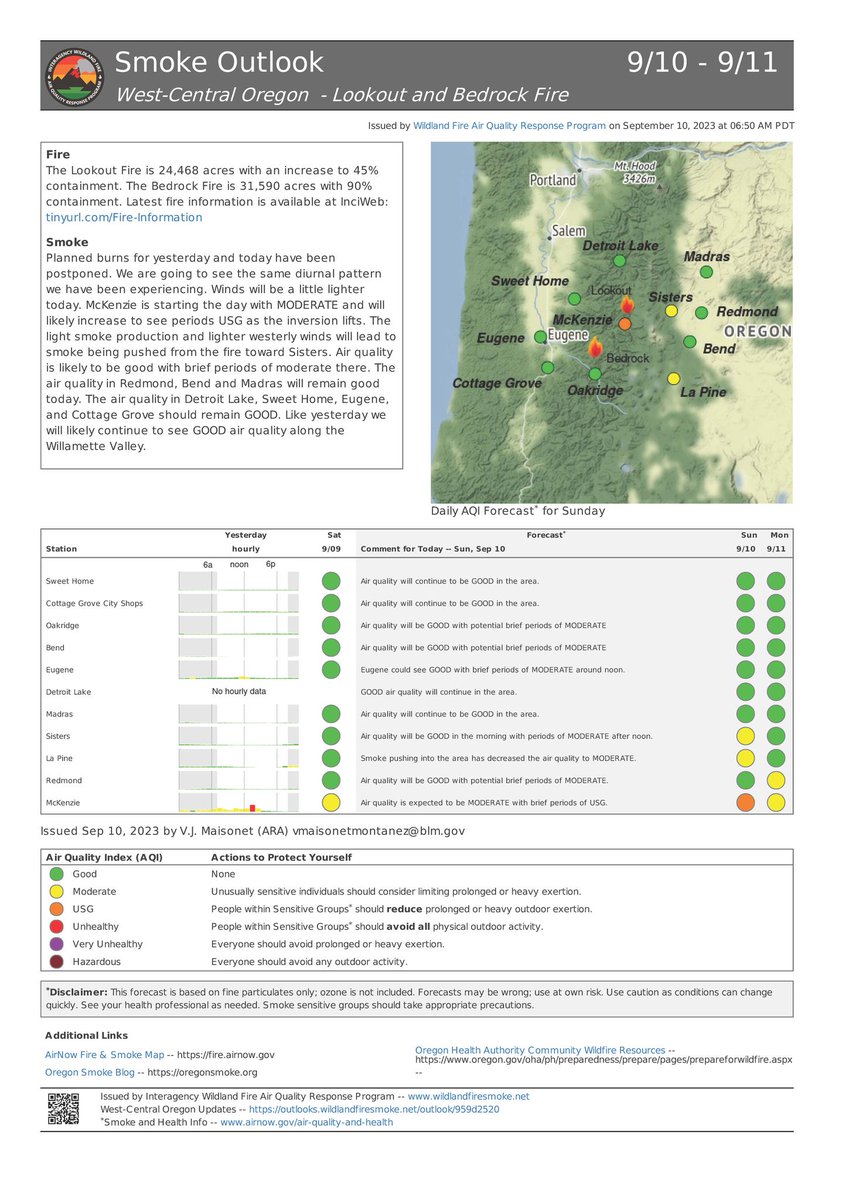Image resolution: width=849 pixels, height=1200 pixels.
Task: Click 'No hourly data' in Detroit Lake row
Action: (x=238, y=692)
